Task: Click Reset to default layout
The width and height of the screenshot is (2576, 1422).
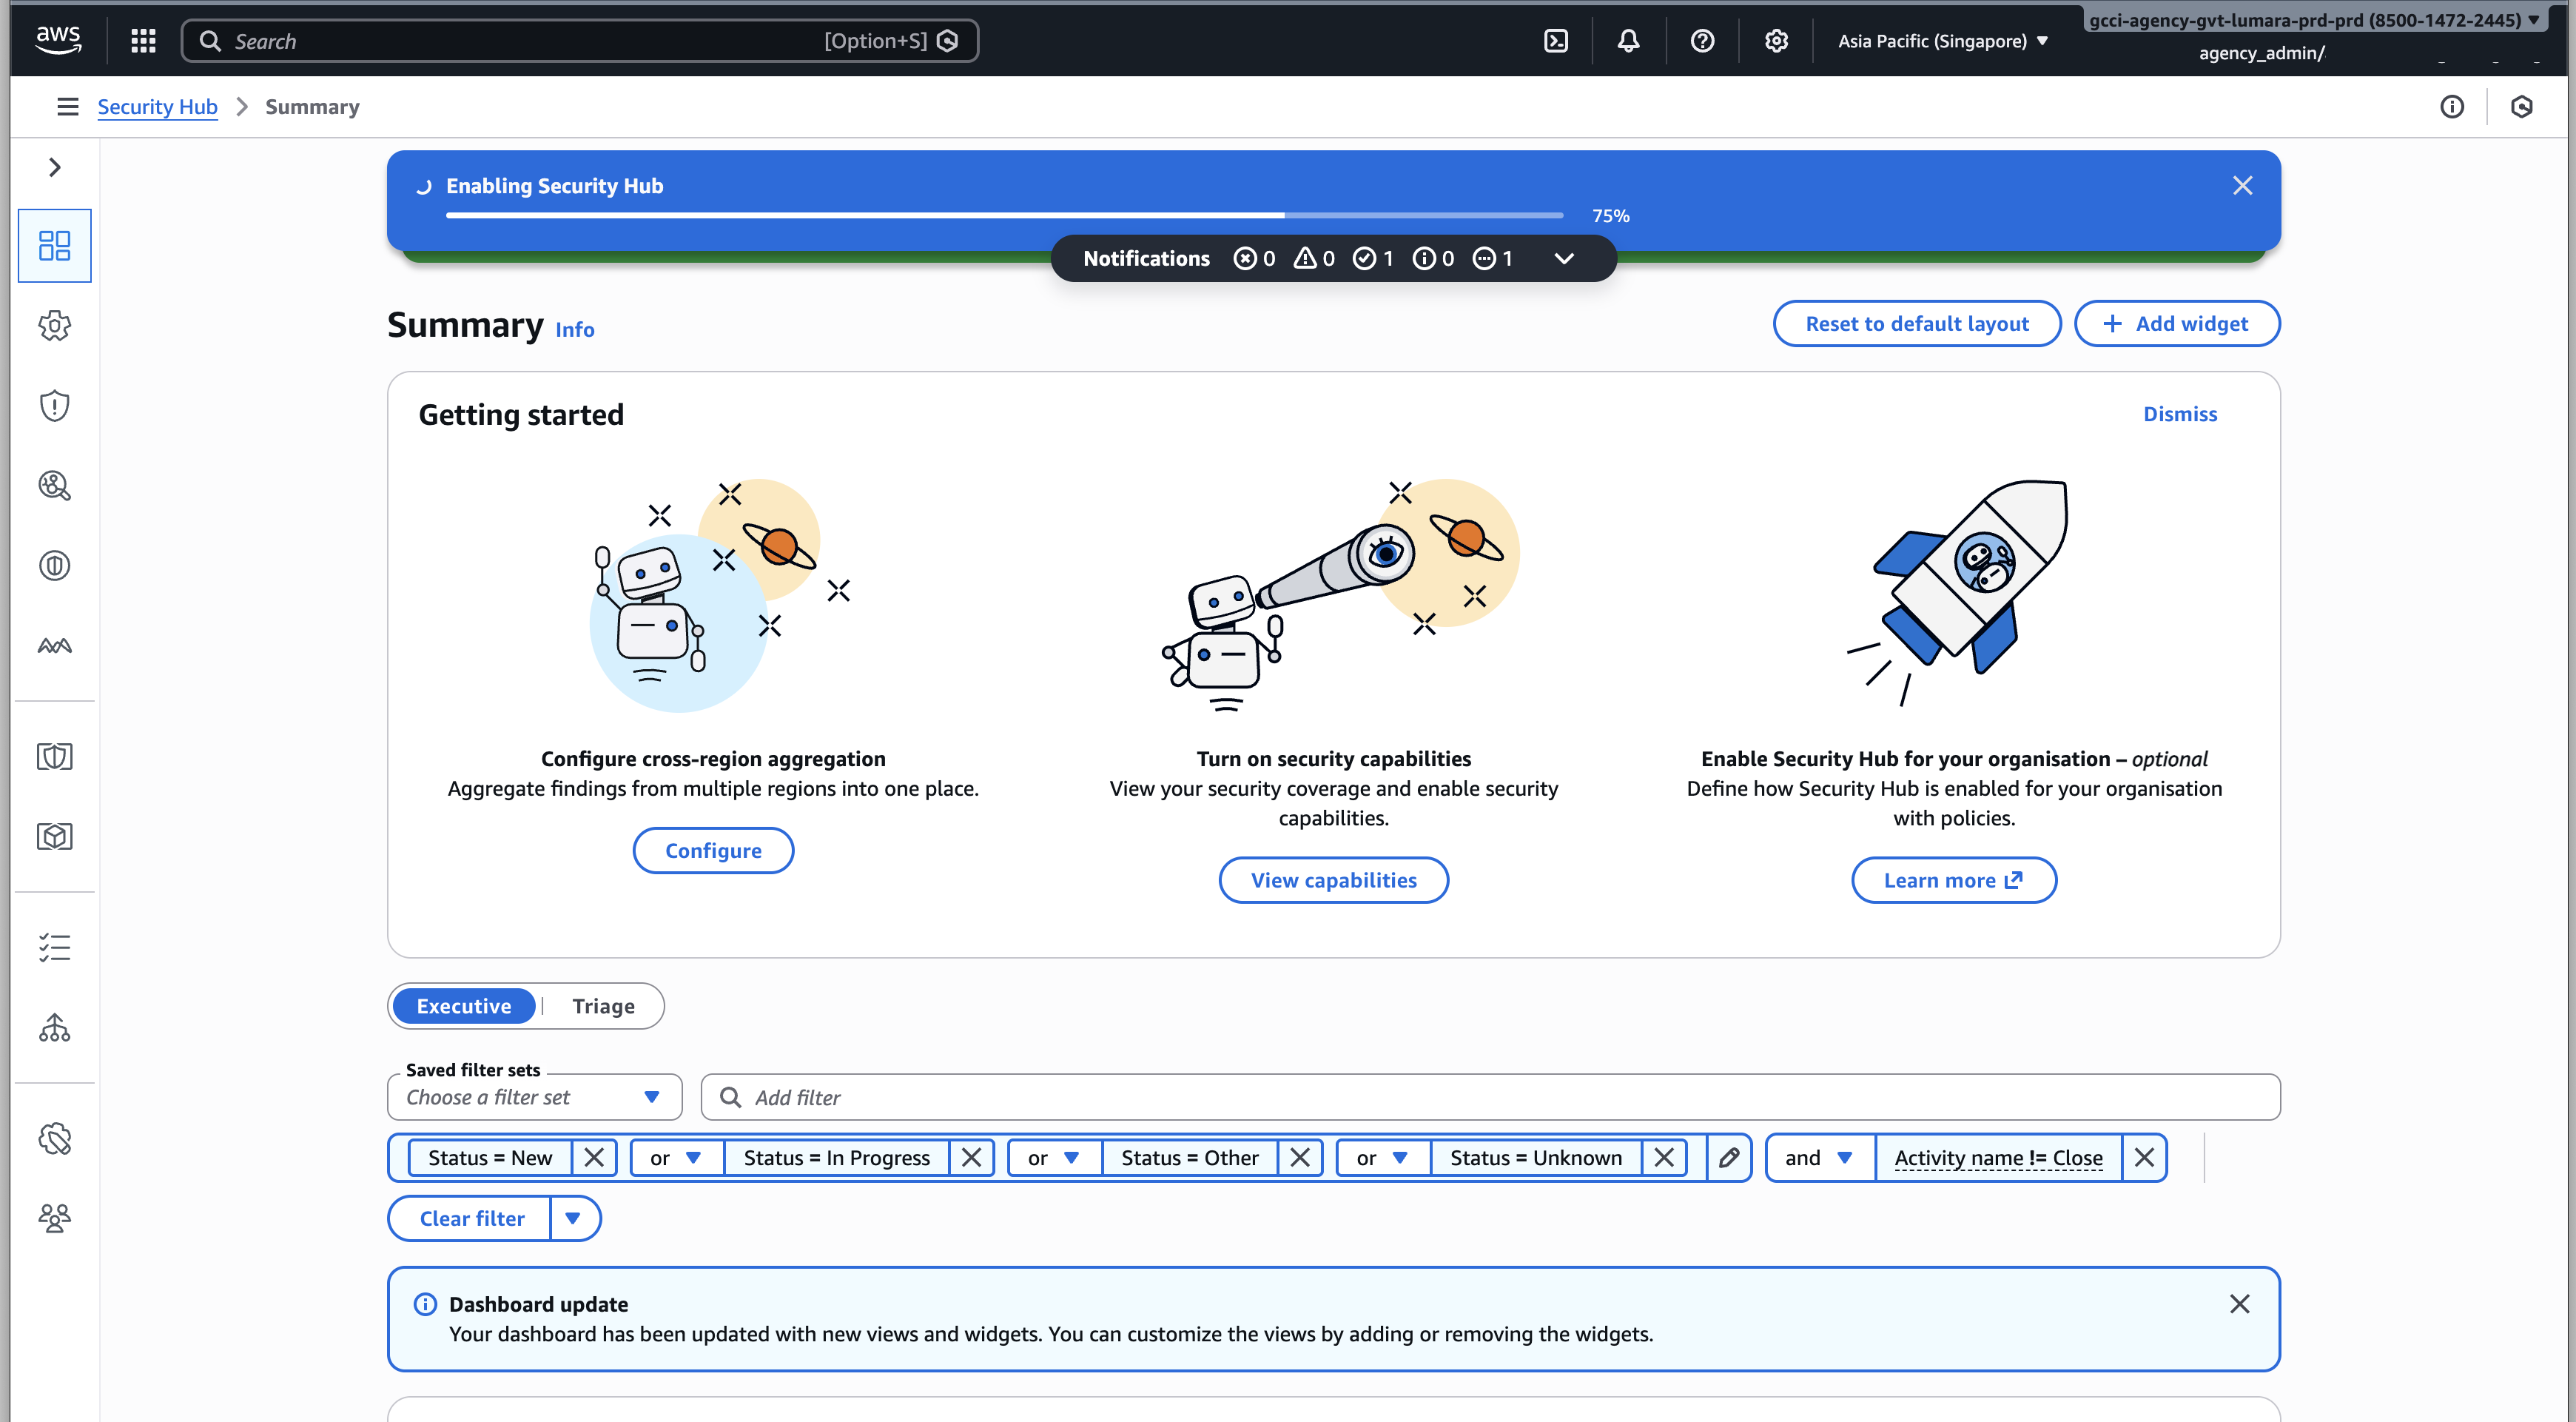Action: point(1917,324)
